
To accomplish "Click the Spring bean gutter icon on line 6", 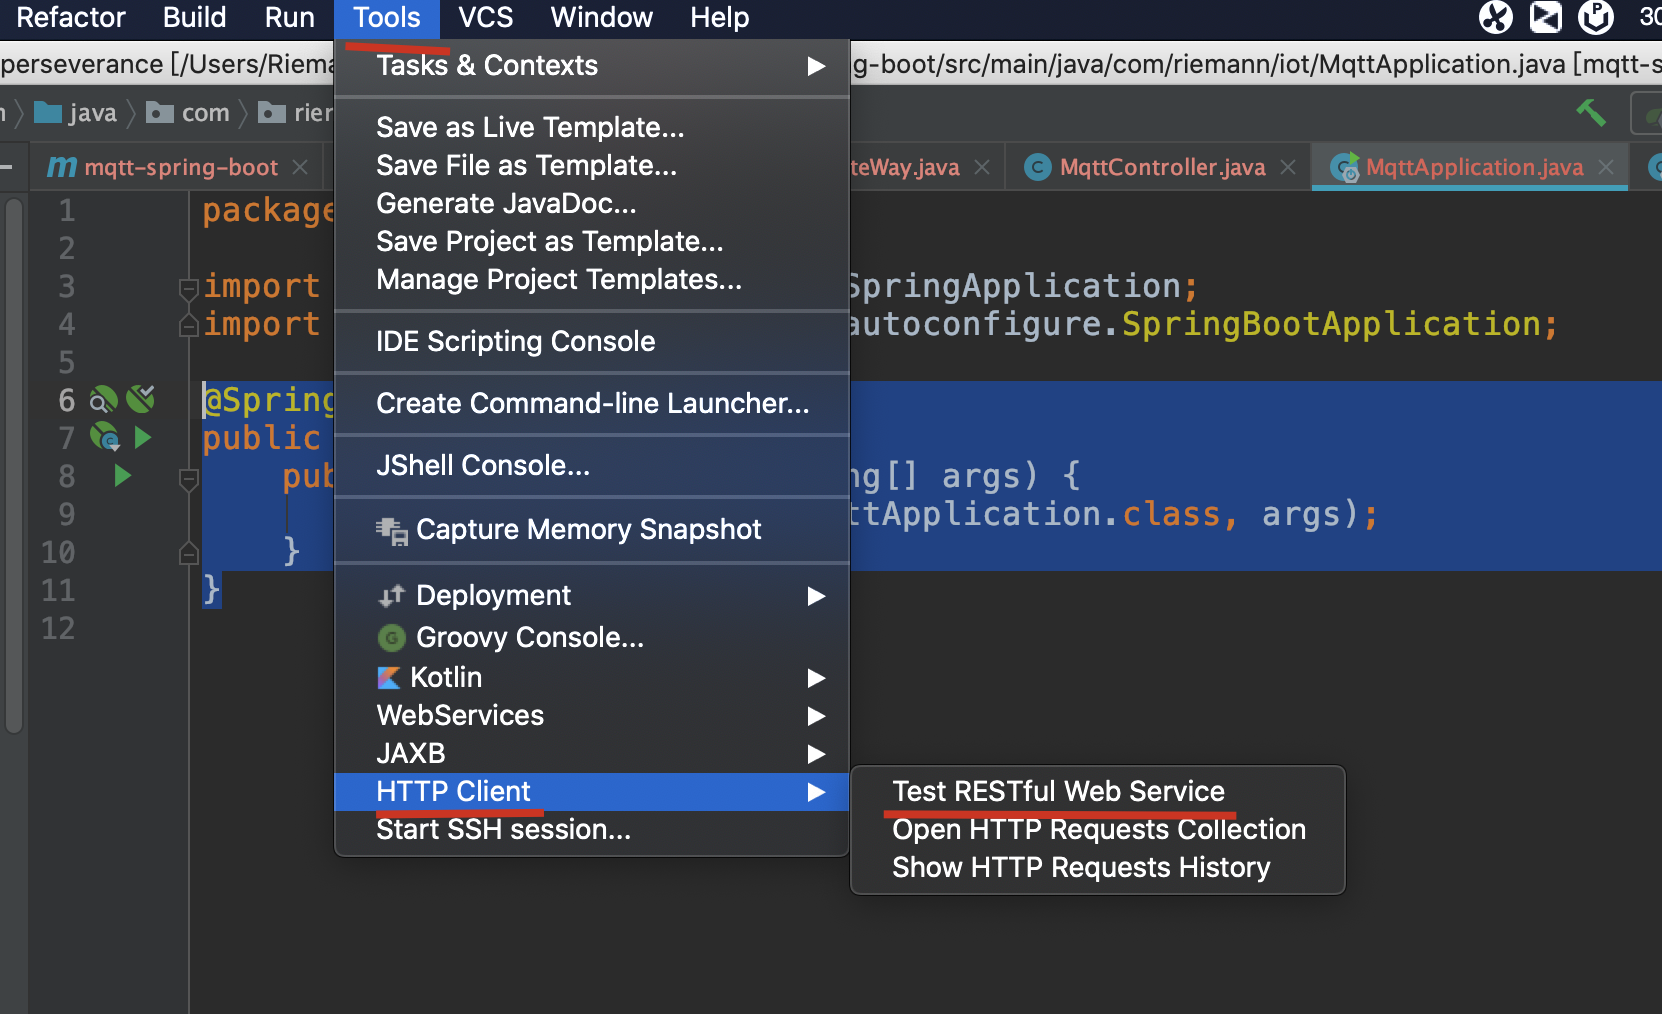I will [x=104, y=400].
